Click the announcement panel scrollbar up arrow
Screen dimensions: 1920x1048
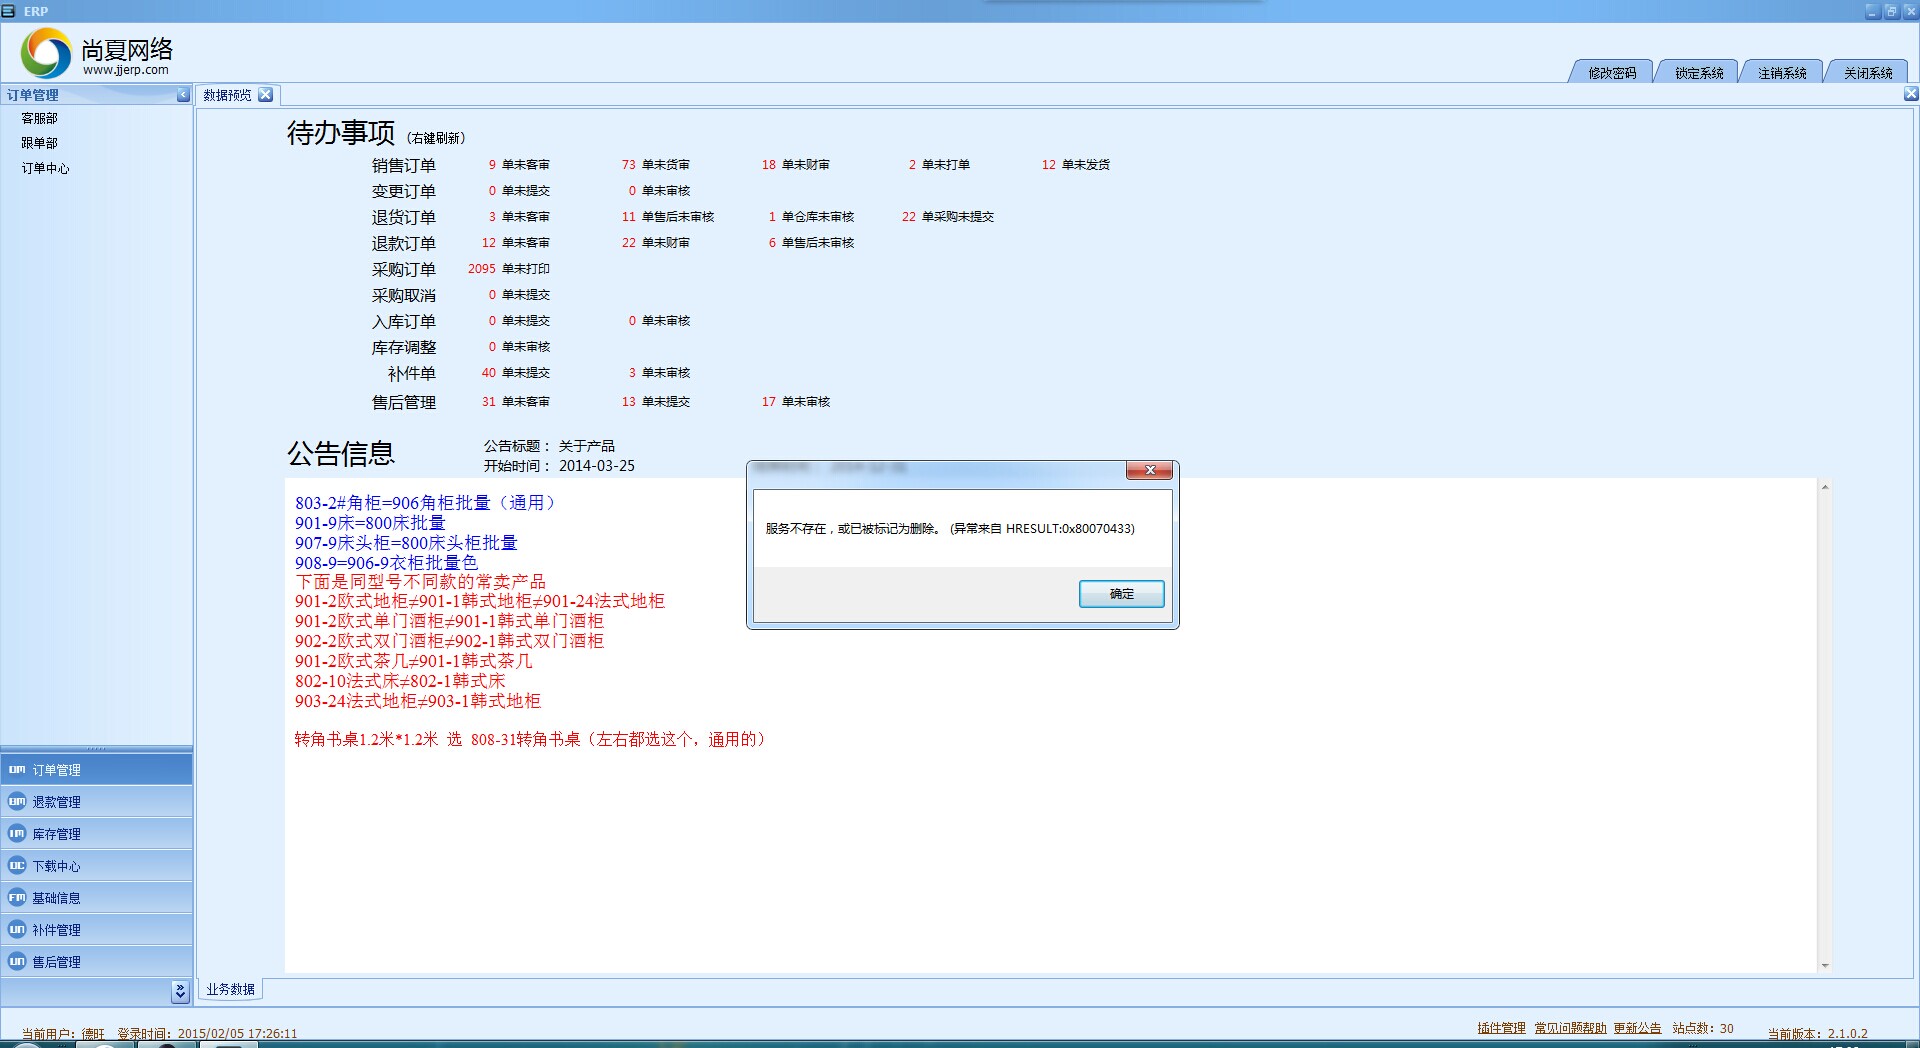[1827, 486]
